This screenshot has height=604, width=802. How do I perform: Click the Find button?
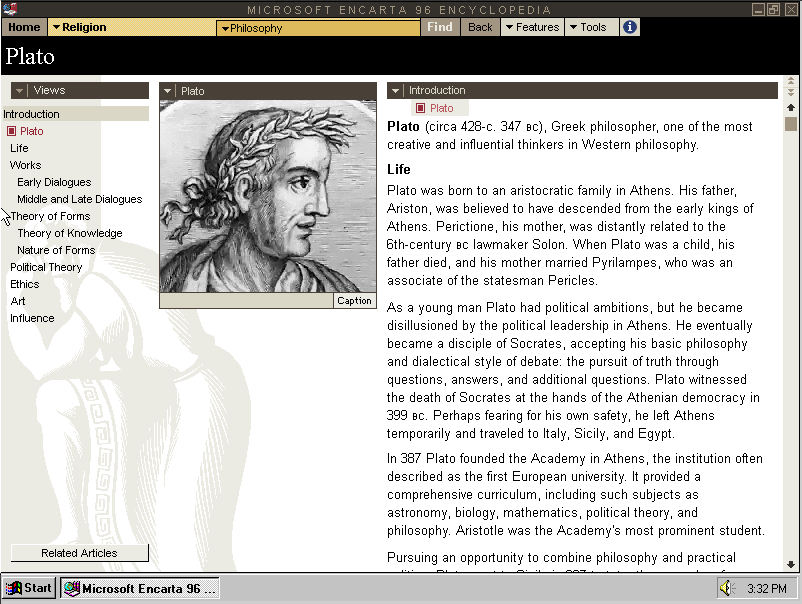pos(440,27)
